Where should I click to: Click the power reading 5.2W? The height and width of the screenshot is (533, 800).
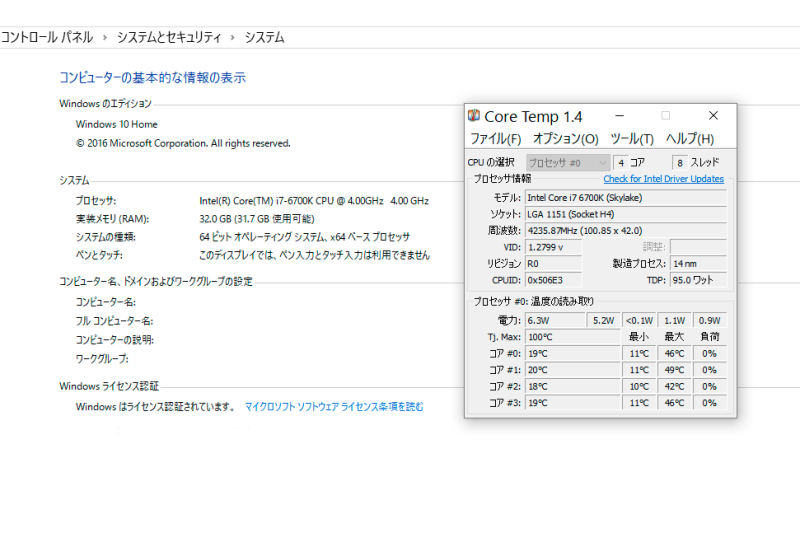click(604, 320)
